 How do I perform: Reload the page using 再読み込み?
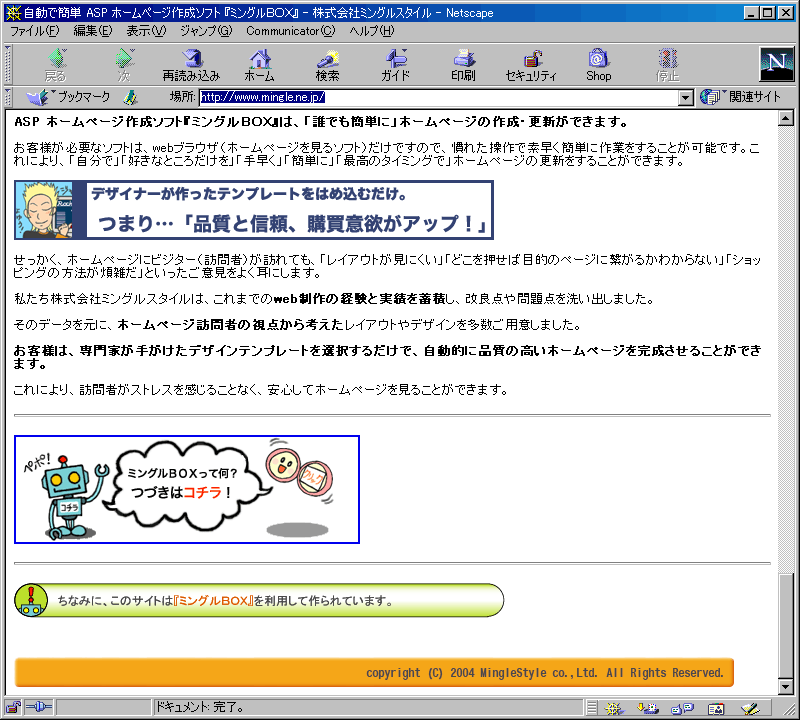[191, 65]
